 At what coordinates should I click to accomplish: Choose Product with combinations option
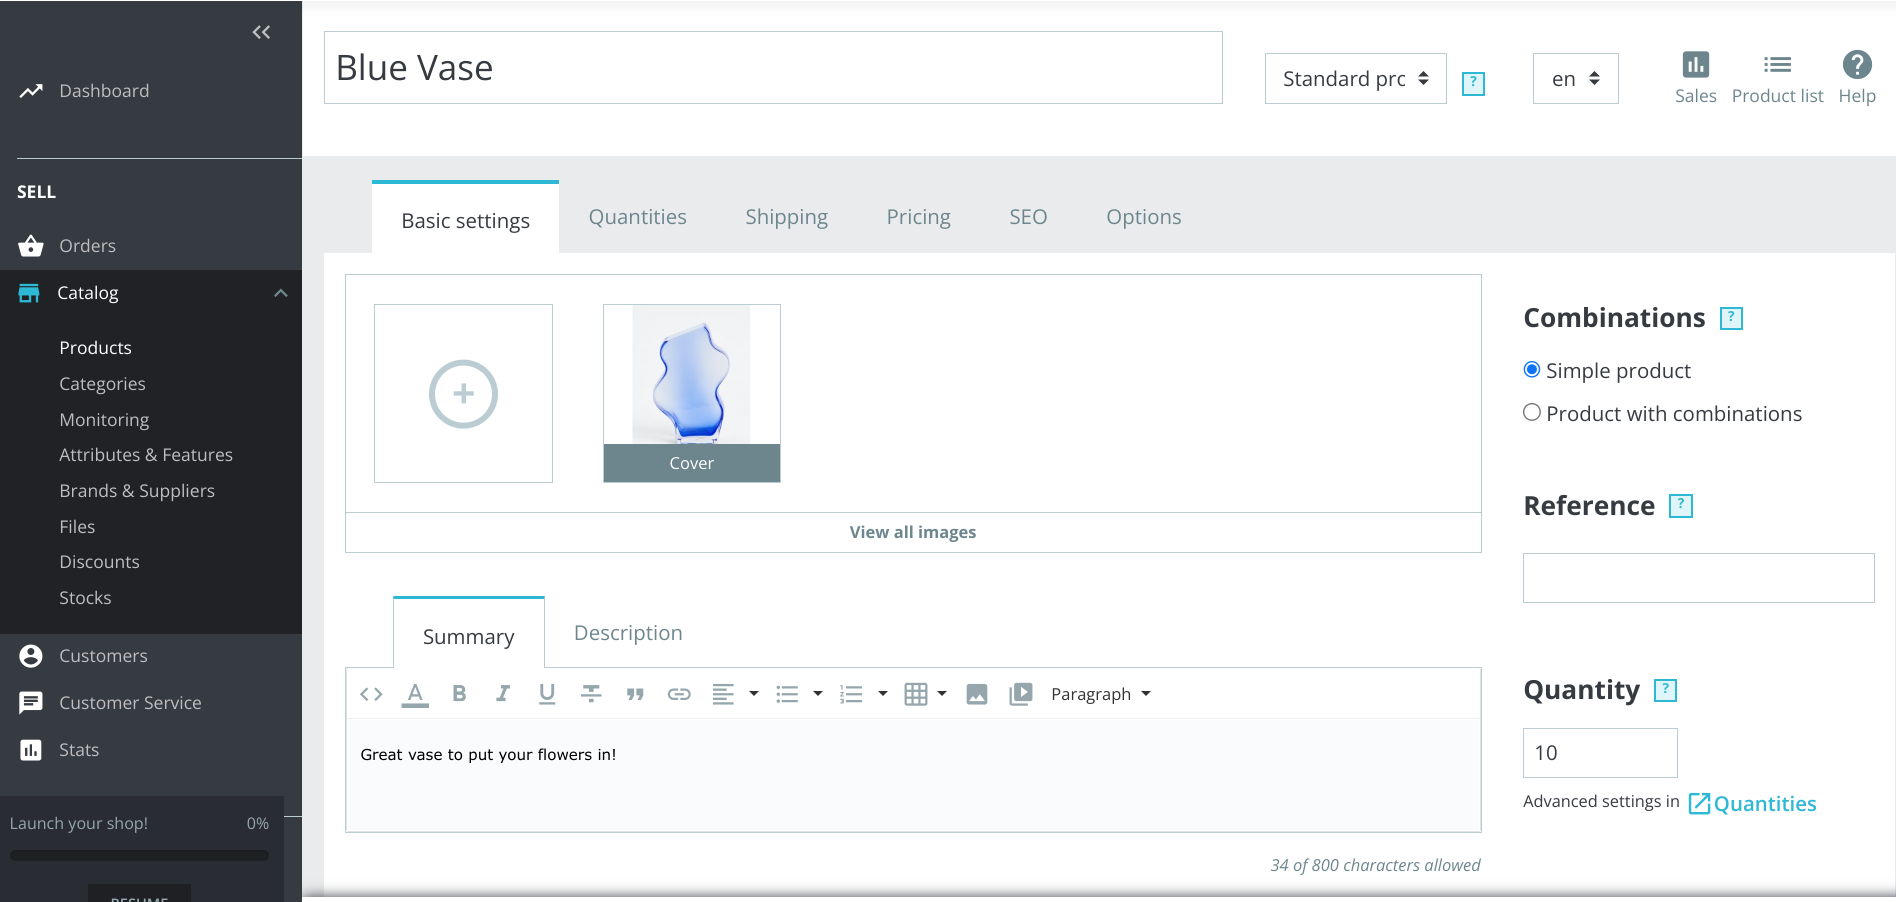pyautogui.click(x=1531, y=413)
